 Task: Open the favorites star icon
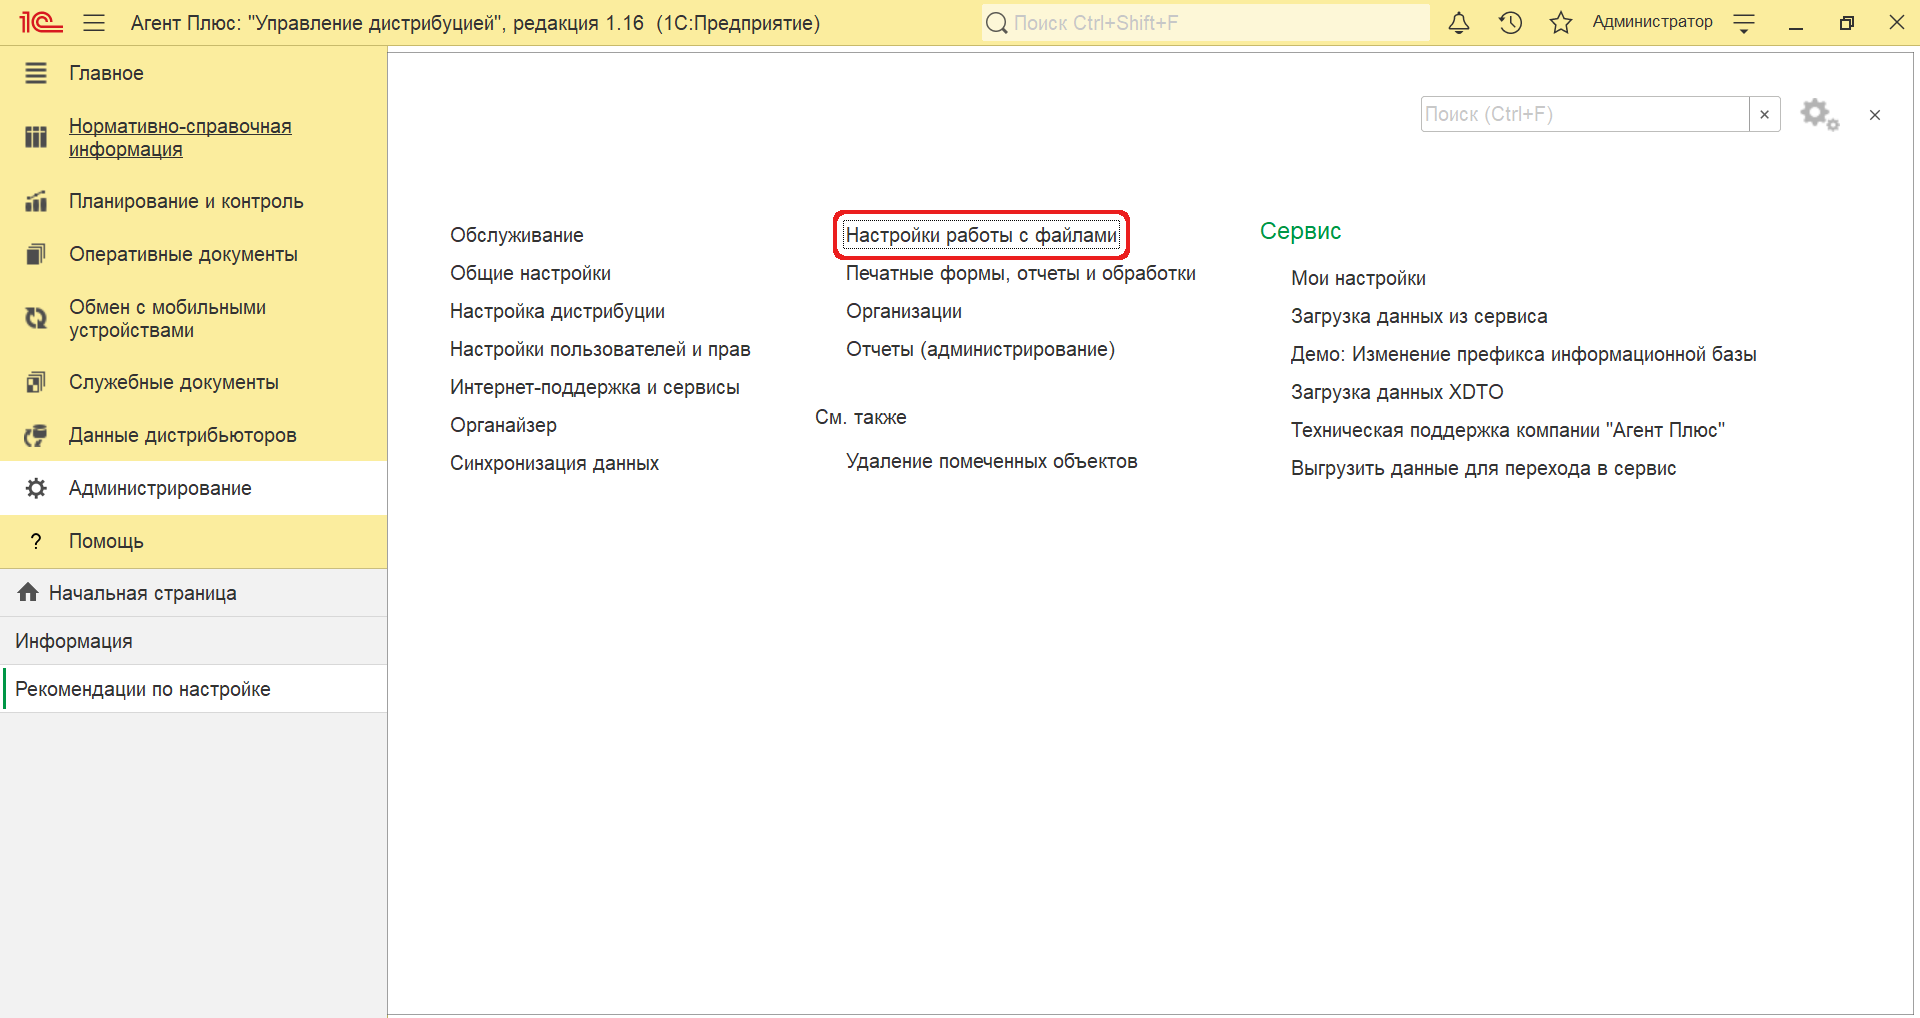click(1561, 22)
